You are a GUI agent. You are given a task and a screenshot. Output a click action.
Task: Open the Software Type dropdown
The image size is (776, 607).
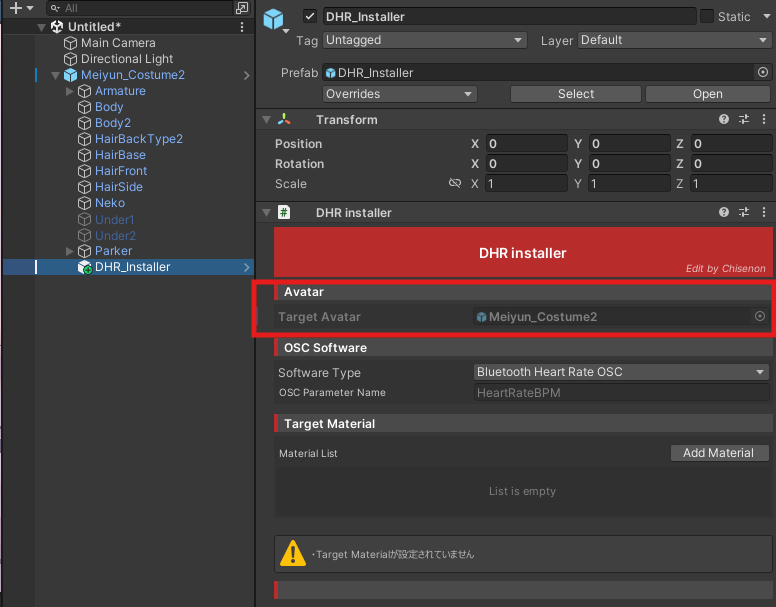[x=620, y=372]
